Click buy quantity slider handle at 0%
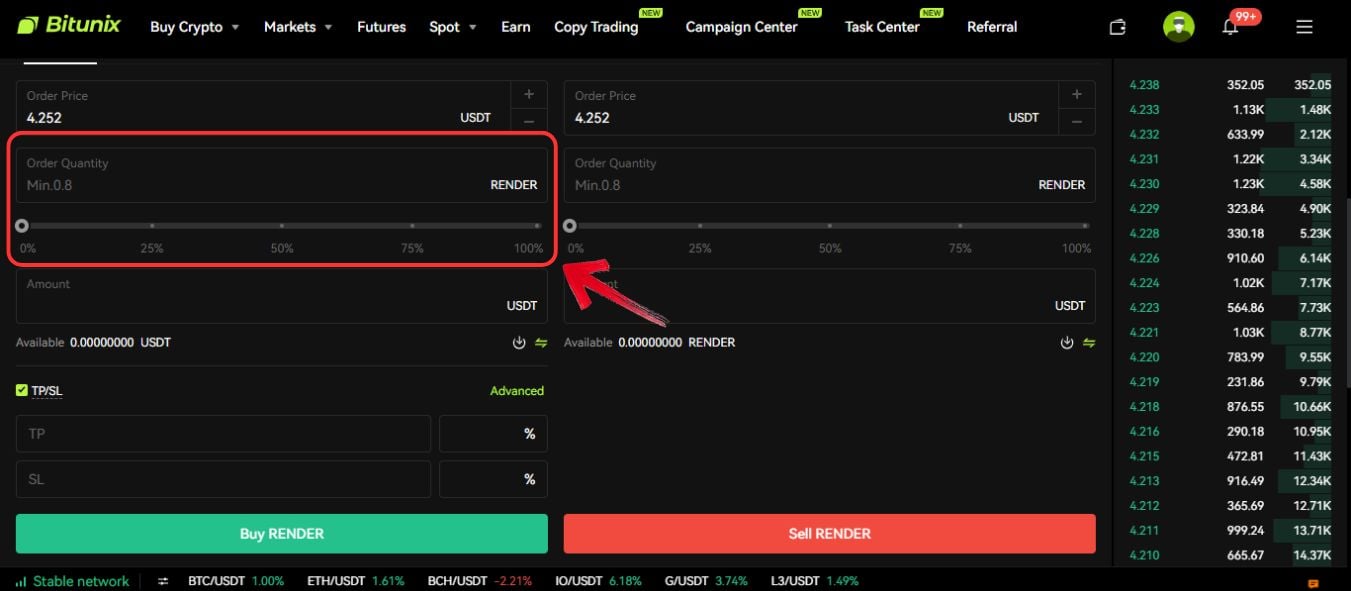Image resolution: width=1351 pixels, height=591 pixels. (x=22, y=226)
